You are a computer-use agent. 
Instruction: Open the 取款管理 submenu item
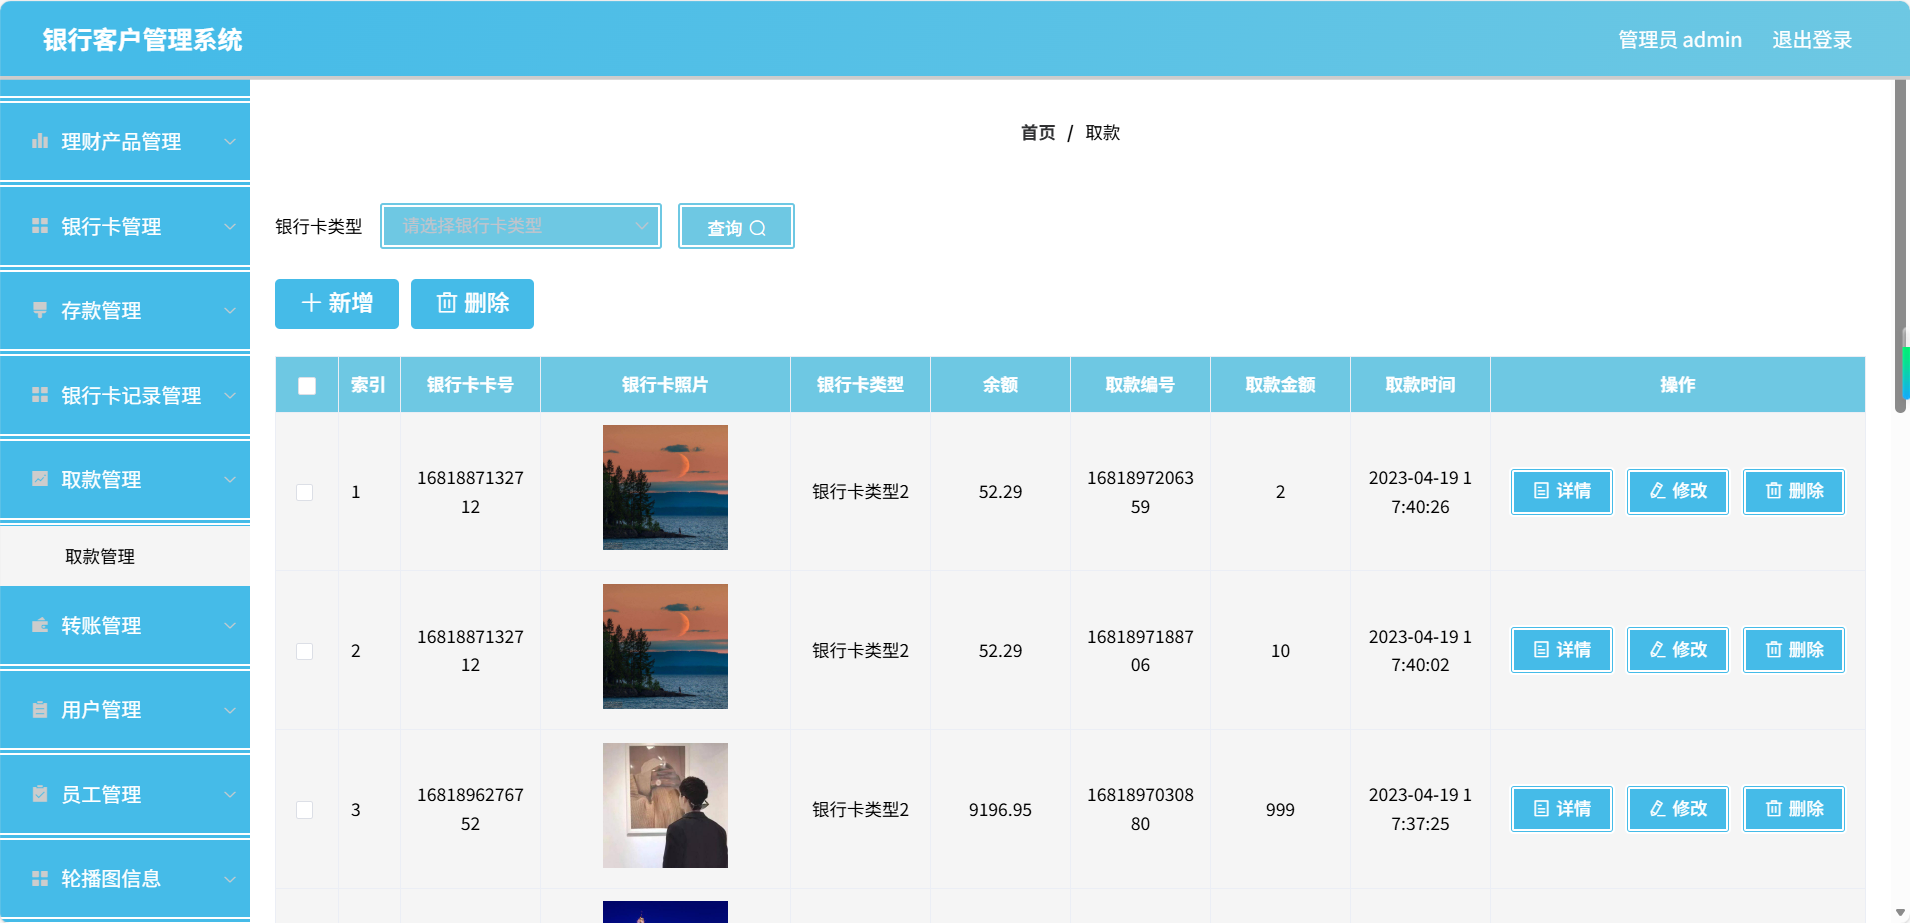[x=125, y=556]
